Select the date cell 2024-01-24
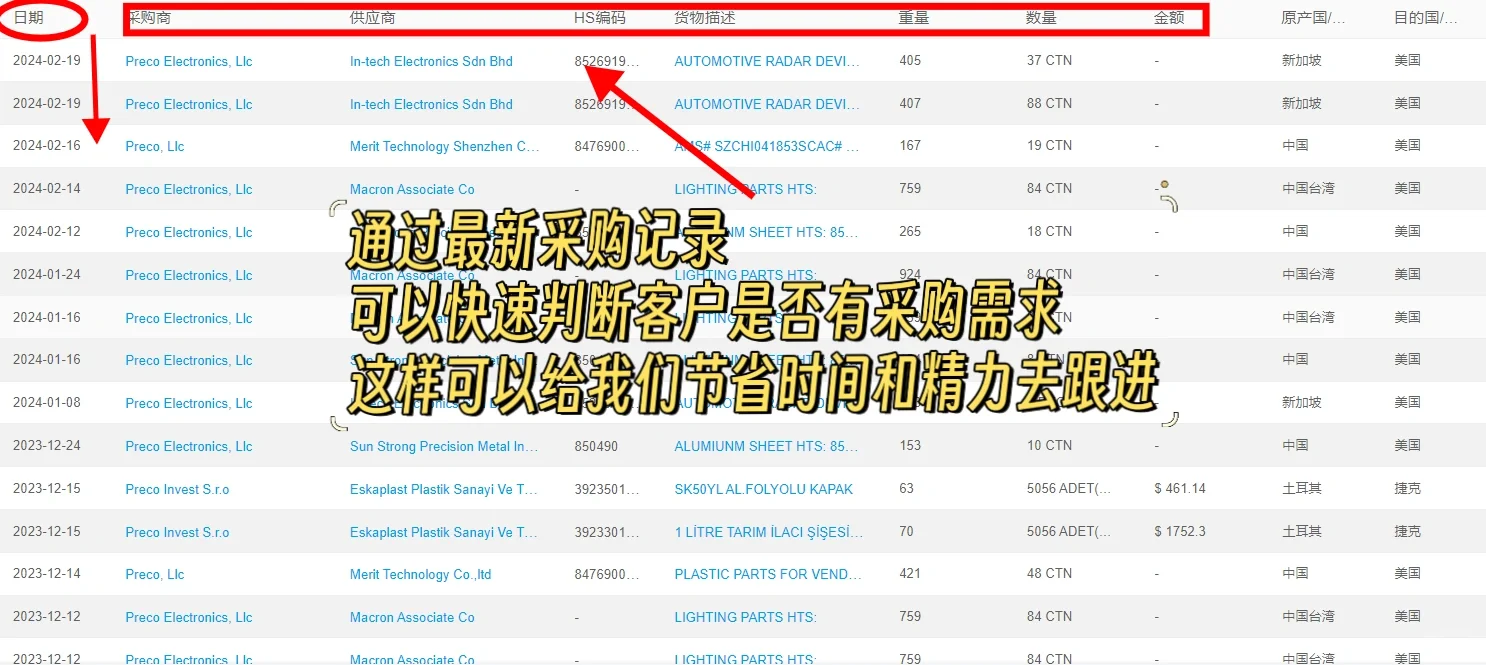Image resolution: width=1486 pixels, height=665 pixels. [x=47, y=275]
